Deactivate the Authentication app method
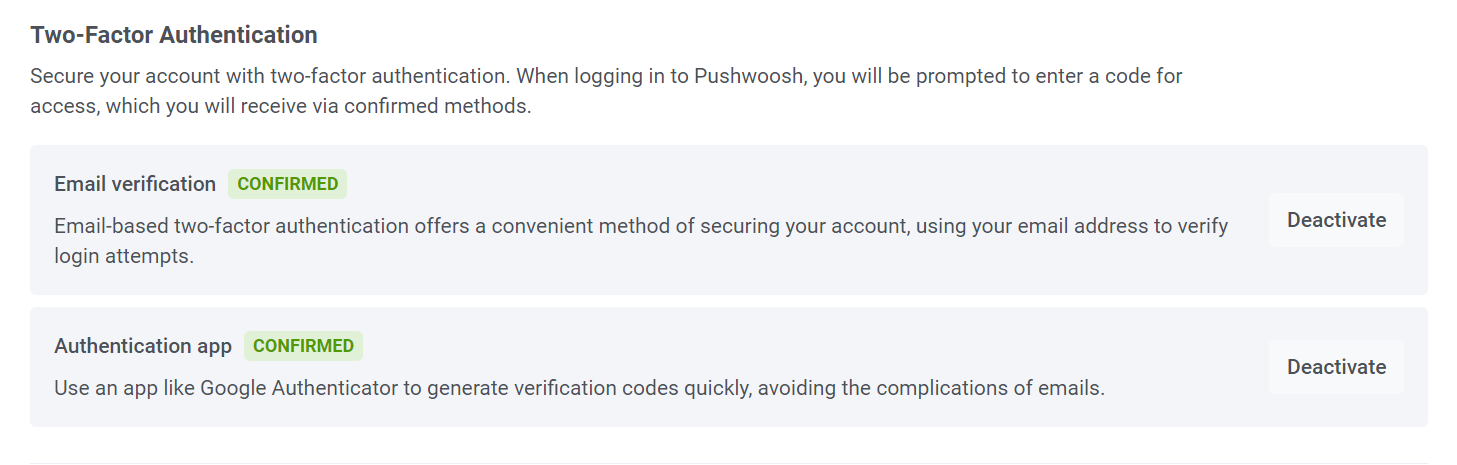Image resolution: width=1457 pixels, height=465 pixels. tap(1336, 367)
